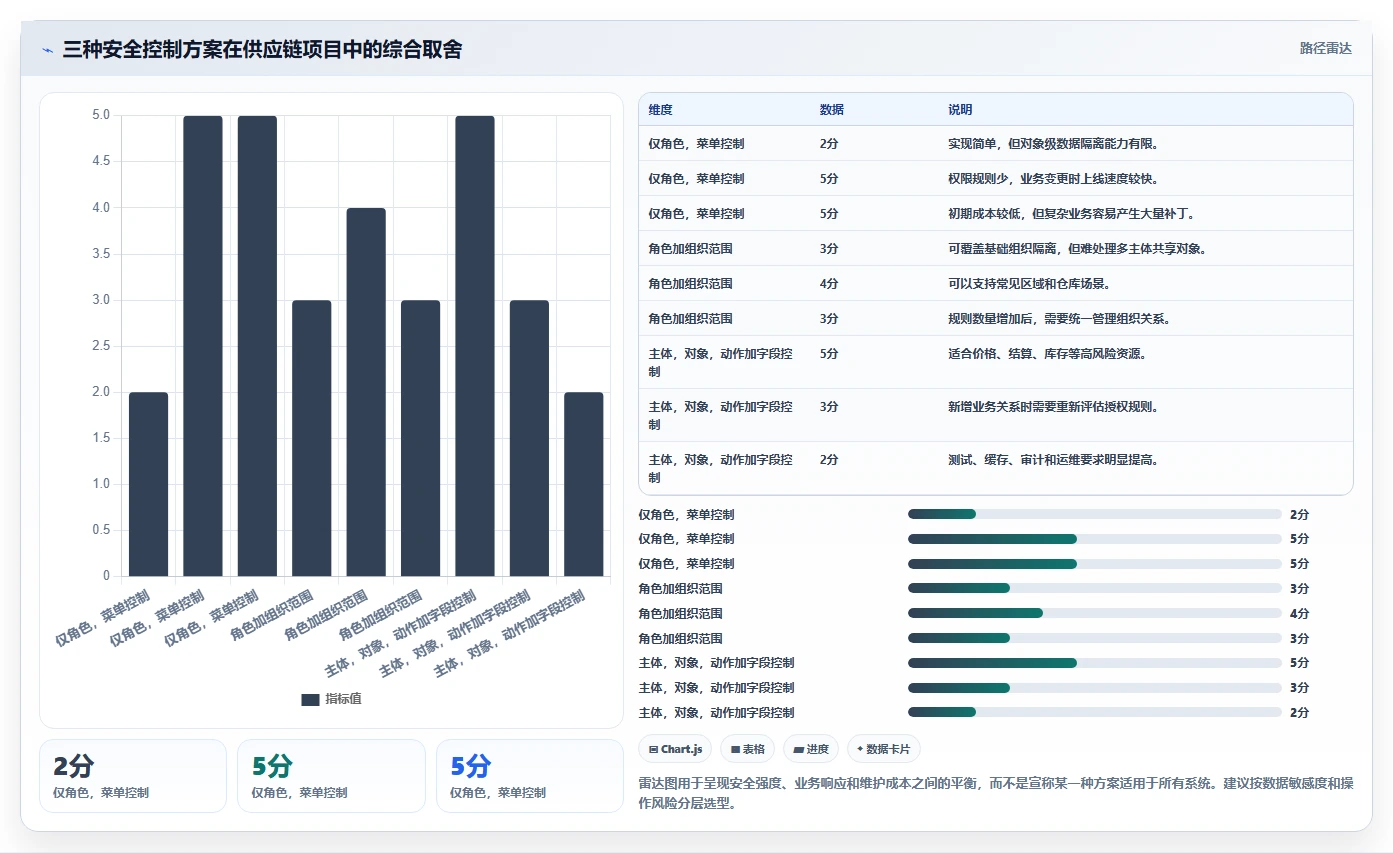Click the 仅角色，菜单控制 chart bar with value 2.0
Screen dimensions: 1393x853
click(x=149, y=484)
